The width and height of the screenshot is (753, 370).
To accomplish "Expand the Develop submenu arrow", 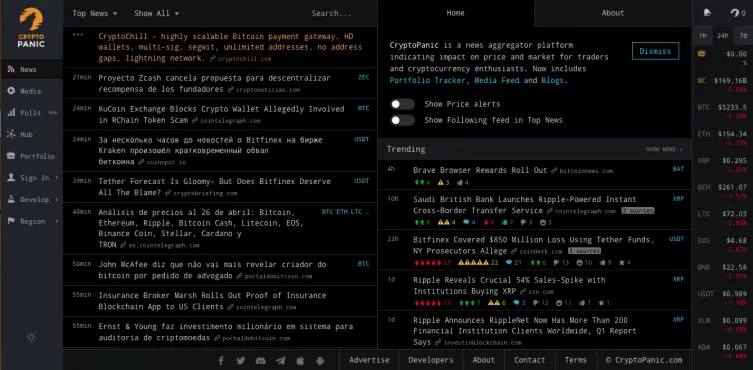I will (57, 199).
